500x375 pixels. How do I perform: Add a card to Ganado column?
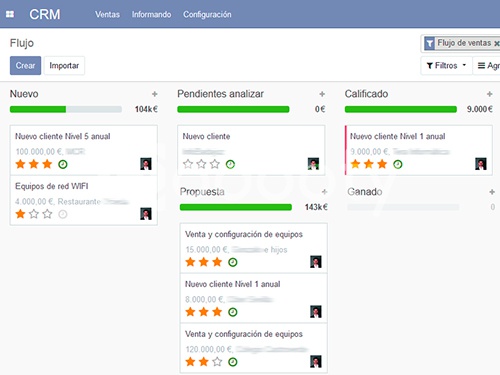(x=492, y=192)
